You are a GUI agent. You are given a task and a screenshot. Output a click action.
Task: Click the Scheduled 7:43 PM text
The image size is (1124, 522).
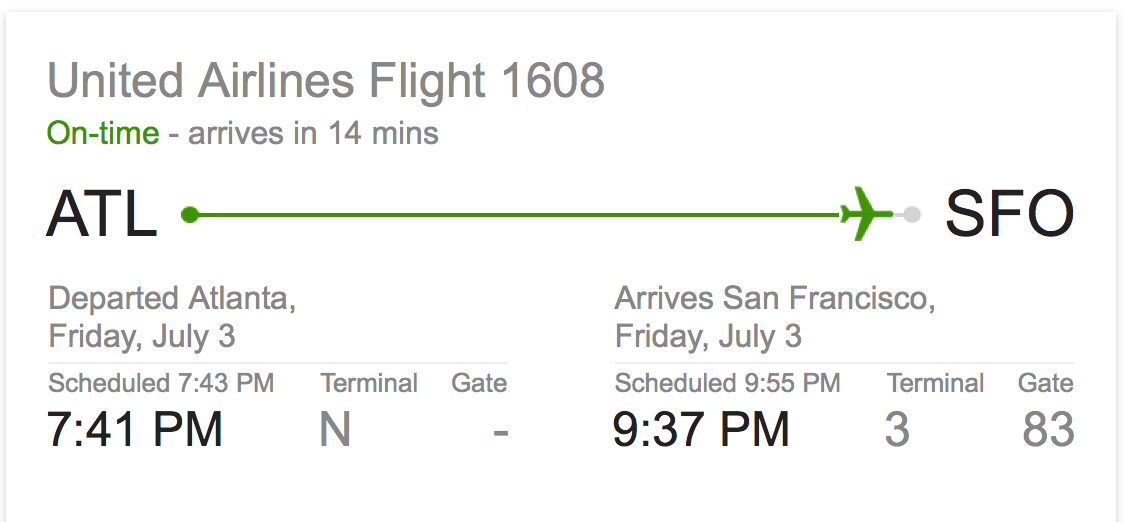click(161, 384)
